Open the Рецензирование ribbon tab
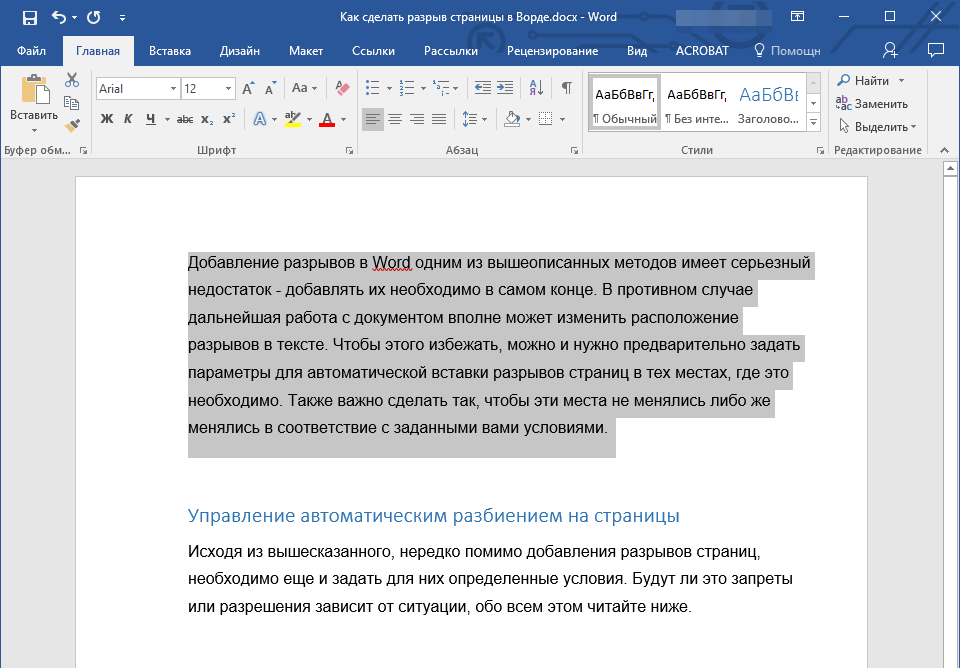Image resolution: width=960 pixels, height=668 pixels. coord(552,51)
